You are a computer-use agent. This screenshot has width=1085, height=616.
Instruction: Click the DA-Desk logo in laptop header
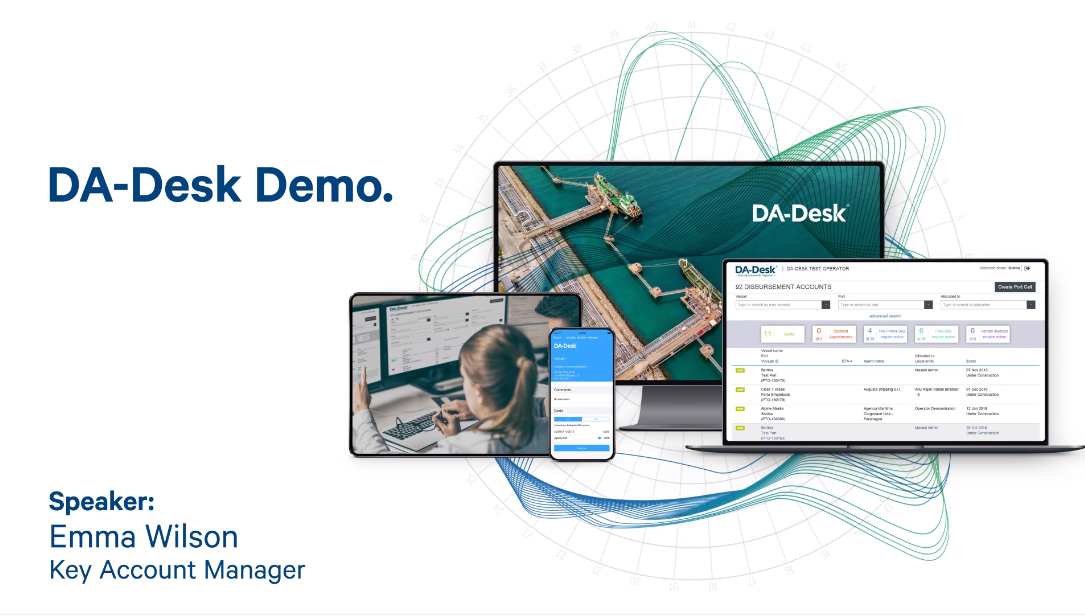(x=756, y=270)
